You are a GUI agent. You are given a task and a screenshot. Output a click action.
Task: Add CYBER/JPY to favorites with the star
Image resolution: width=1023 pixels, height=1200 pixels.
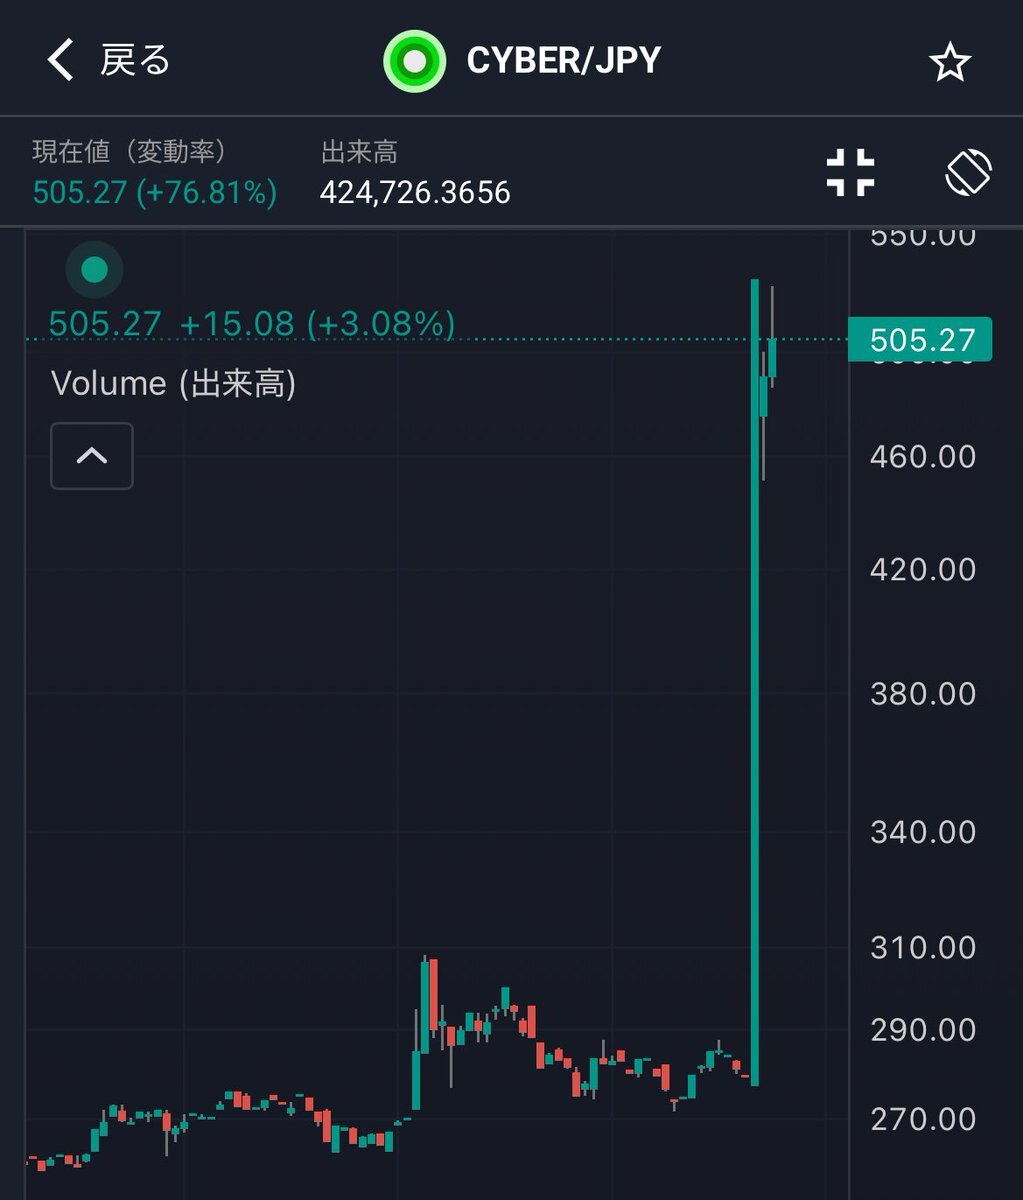pos(949,63)
